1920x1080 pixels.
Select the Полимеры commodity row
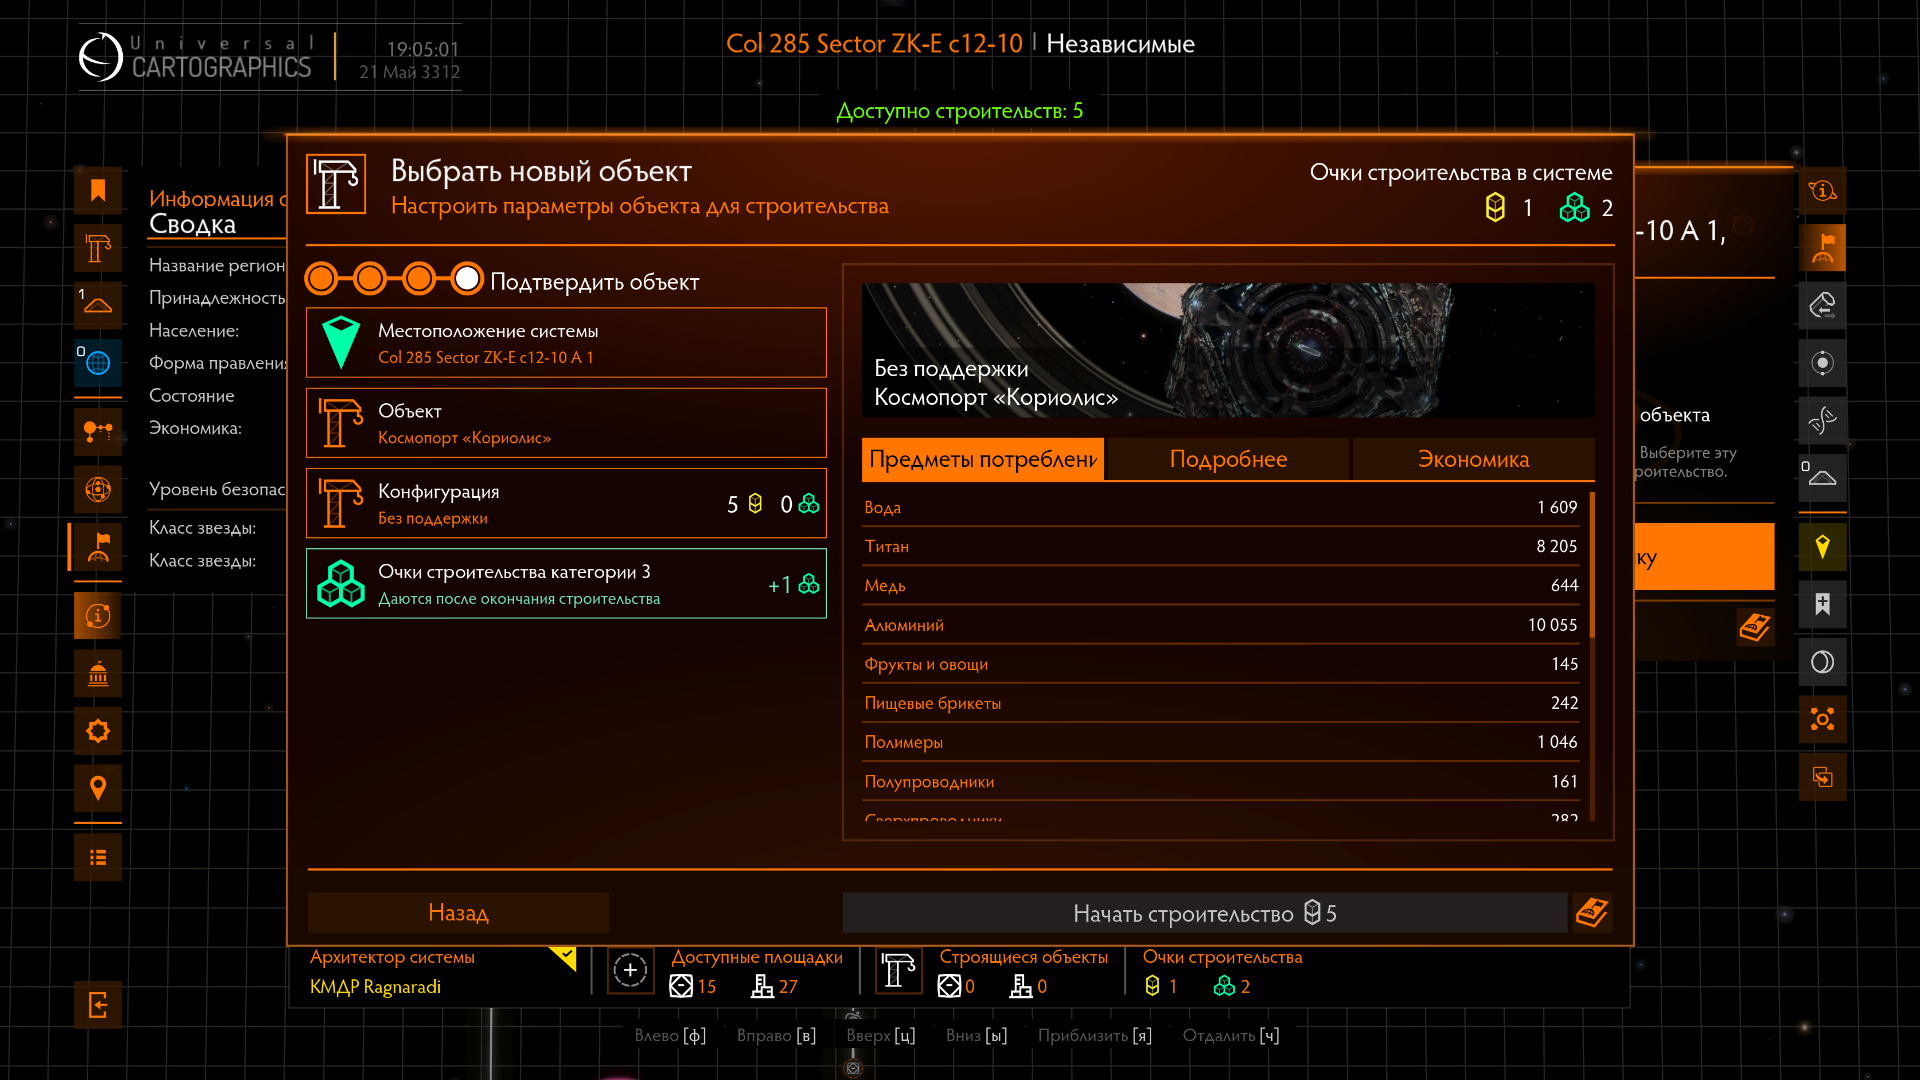tap(1221, 742)
